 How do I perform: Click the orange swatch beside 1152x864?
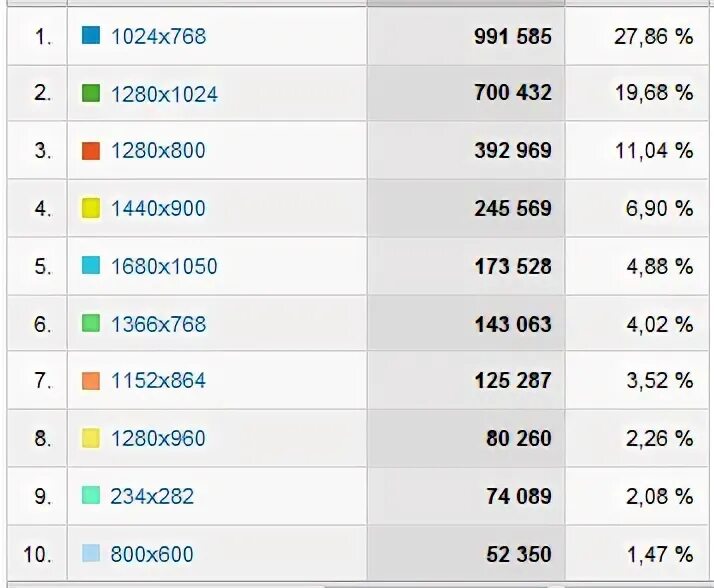(91, 381)
